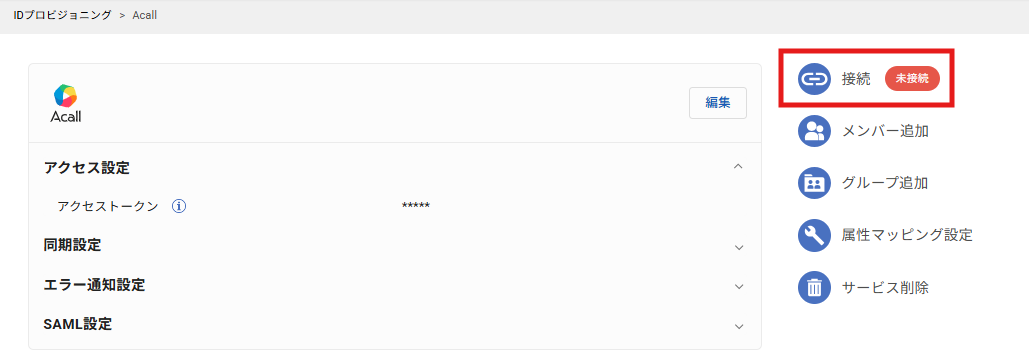Click the 同期設定 section heading
Image resolution: width=1029 pixels, height=363 pixels.
72,246
